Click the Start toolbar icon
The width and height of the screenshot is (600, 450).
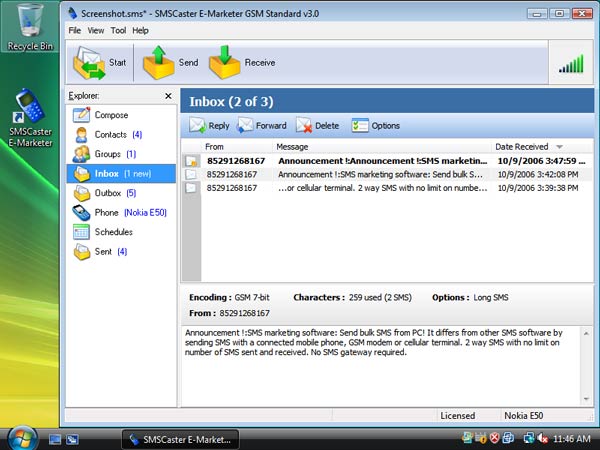point(89,63)
